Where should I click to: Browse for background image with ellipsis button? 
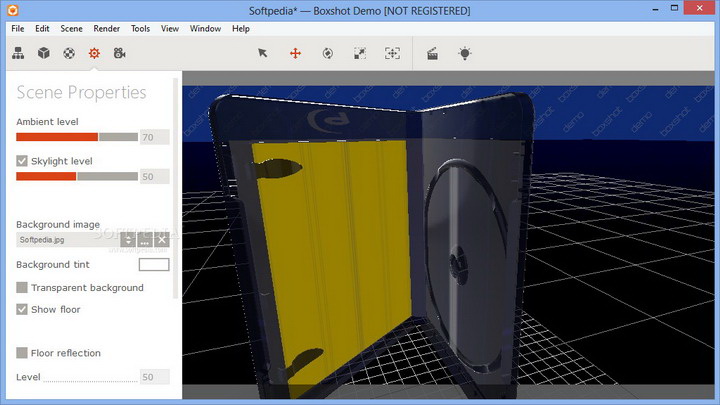tap(144, 240)
